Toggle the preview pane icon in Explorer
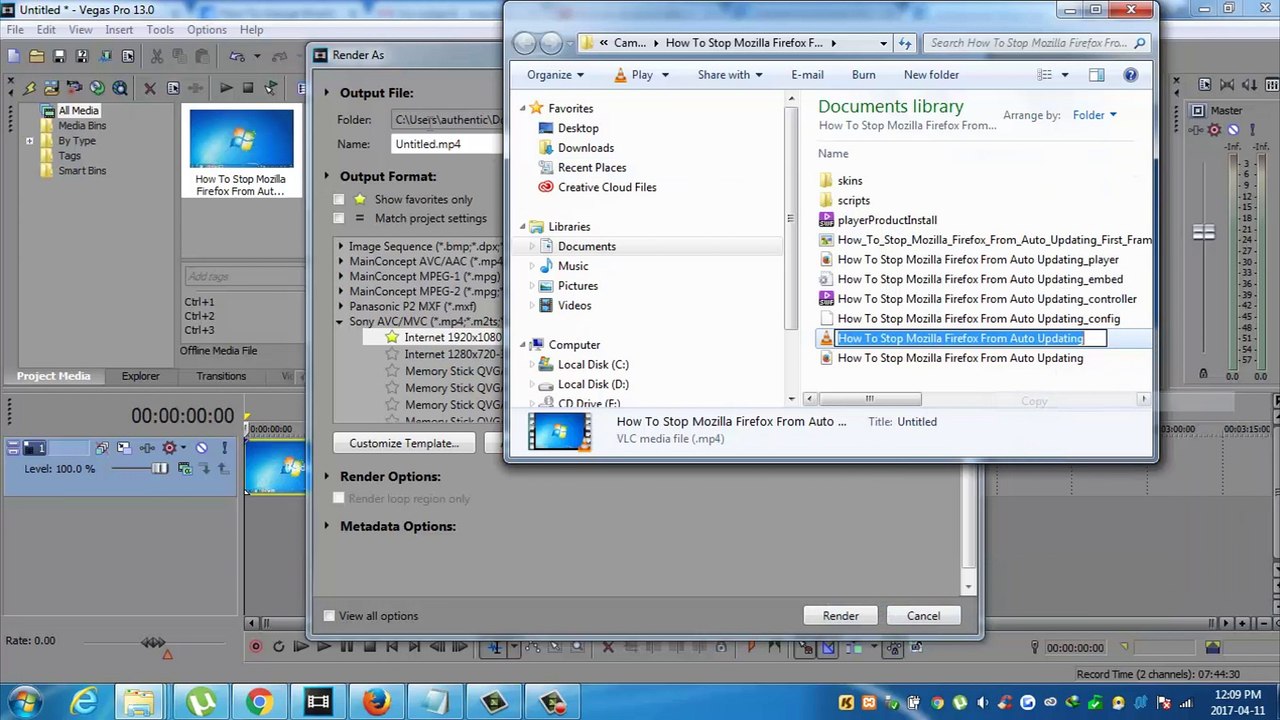Screen dimensions: 1280x720 pos(1096,75)
